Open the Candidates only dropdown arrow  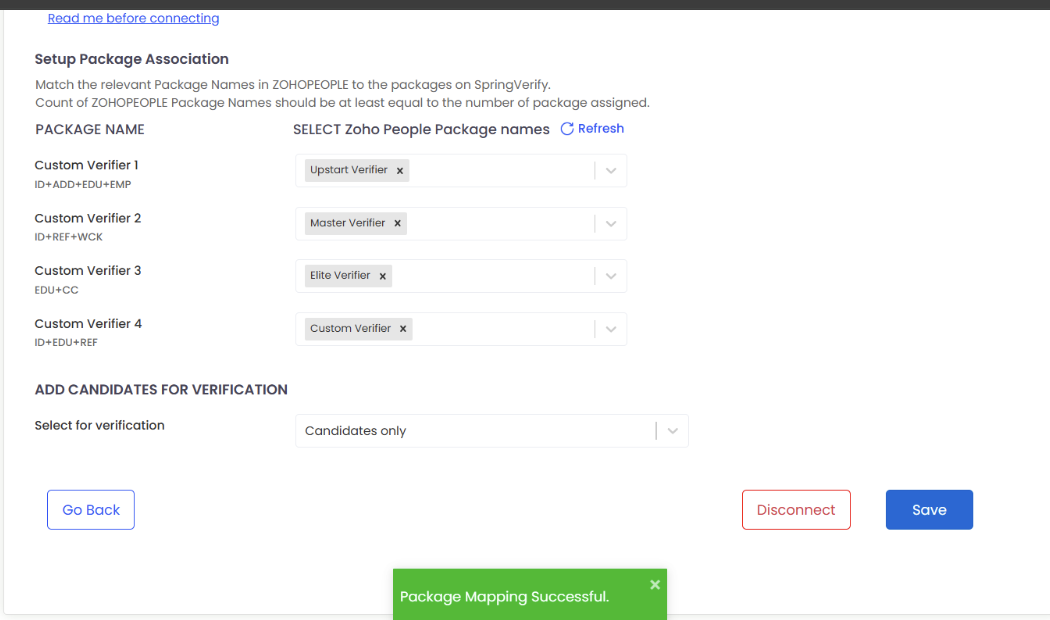[x=673, y=431]
